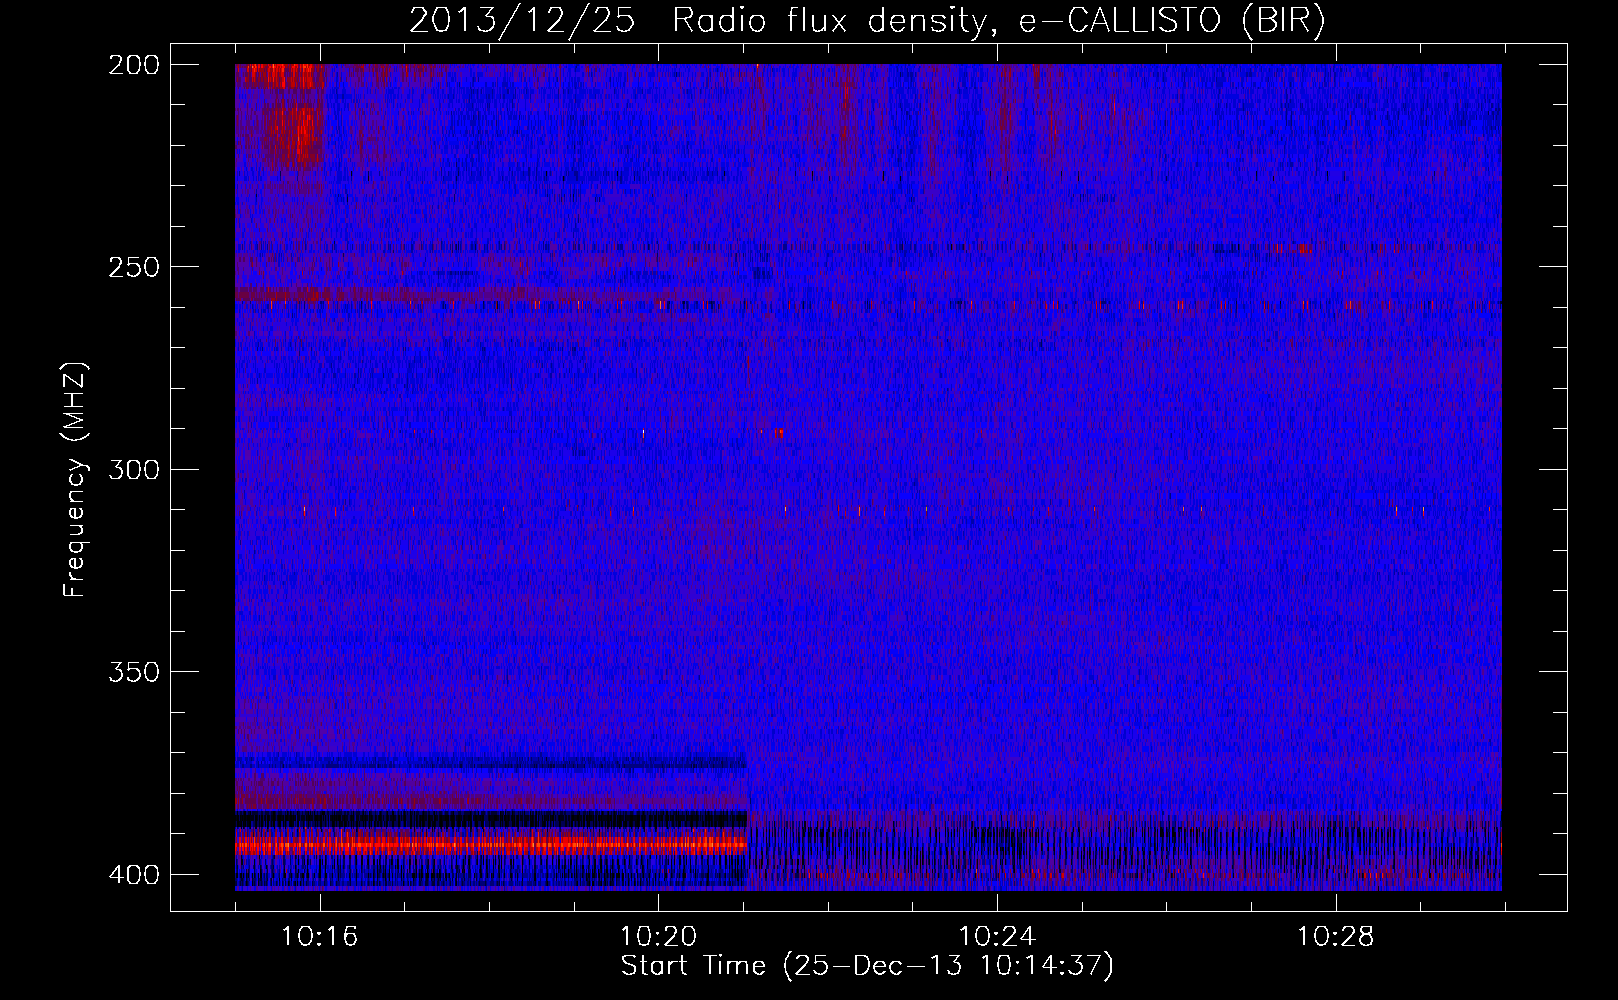This screenshot has height=1000, width=1618.
Task: Click the 10:20 time tick label
Action: (658, 937)
